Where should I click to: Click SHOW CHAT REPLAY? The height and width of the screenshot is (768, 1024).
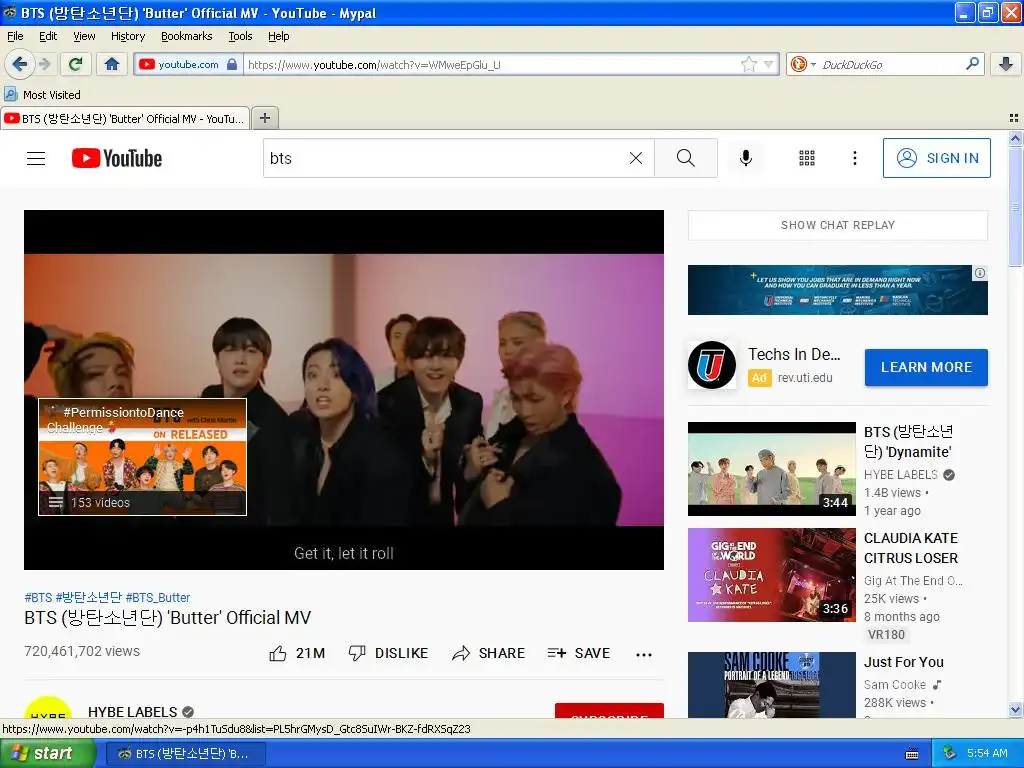point(837,225)
